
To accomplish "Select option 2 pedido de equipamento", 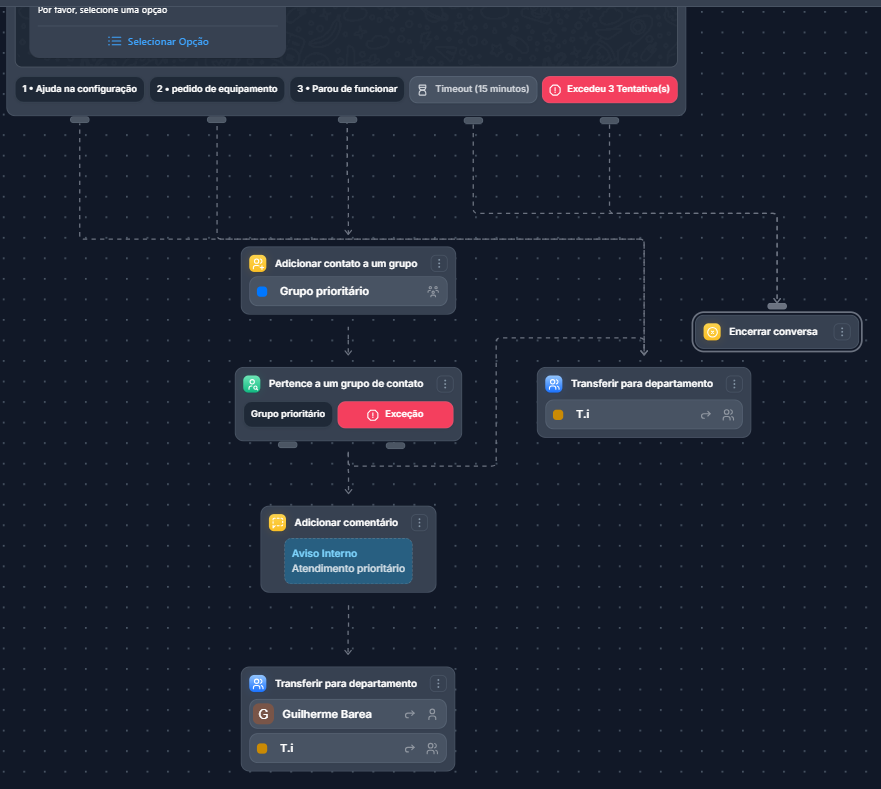I will click(217, 89).
